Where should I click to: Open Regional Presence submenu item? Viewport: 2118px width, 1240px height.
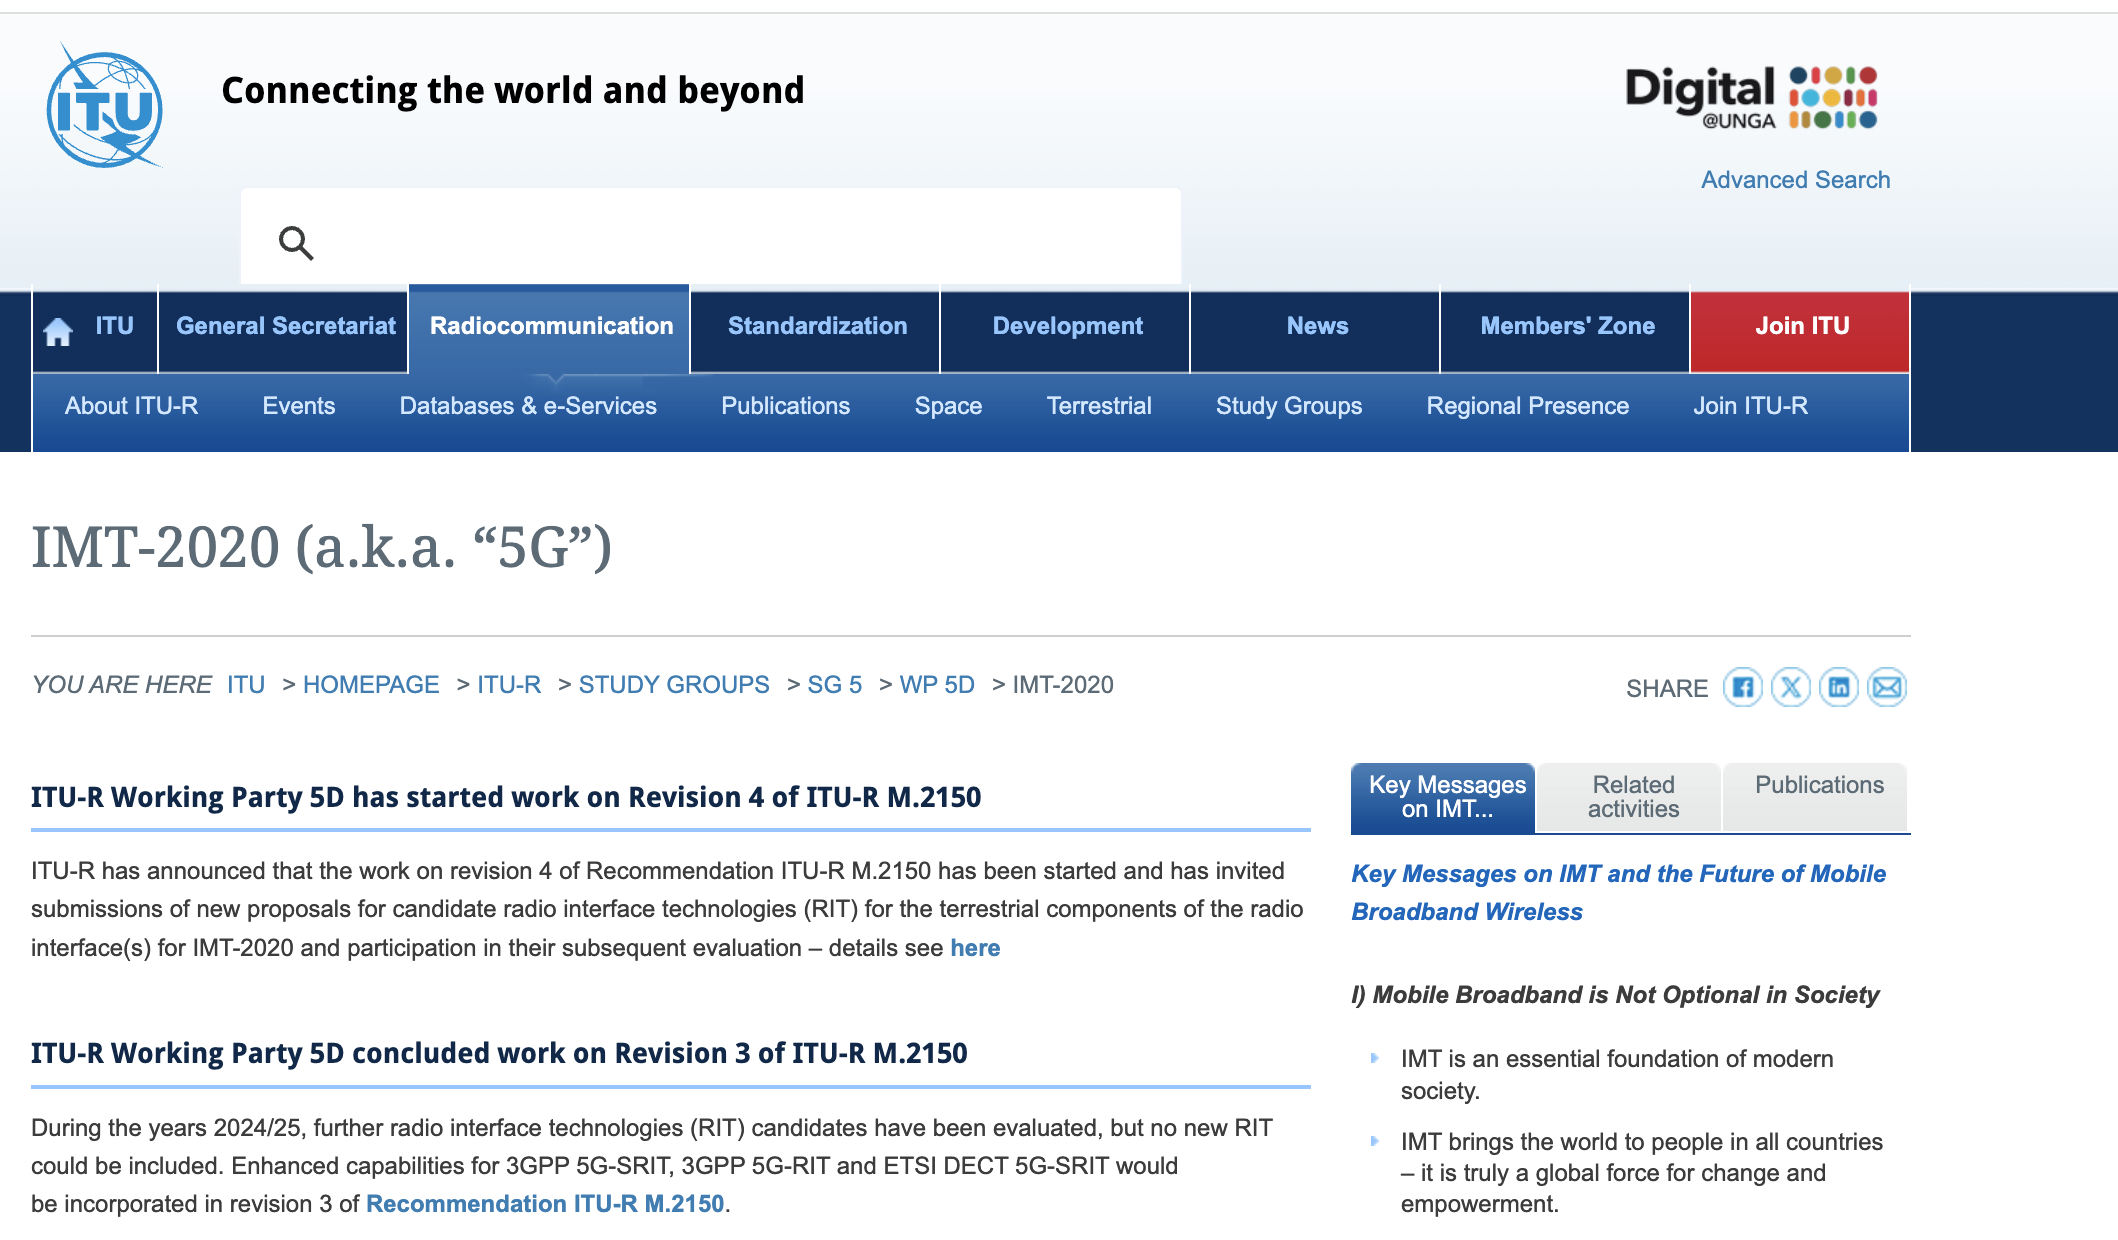(1527, 406)
